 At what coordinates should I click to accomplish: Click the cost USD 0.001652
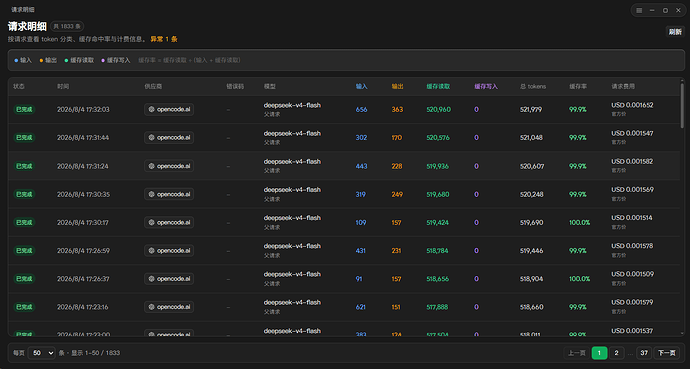[x=632, y=105]
